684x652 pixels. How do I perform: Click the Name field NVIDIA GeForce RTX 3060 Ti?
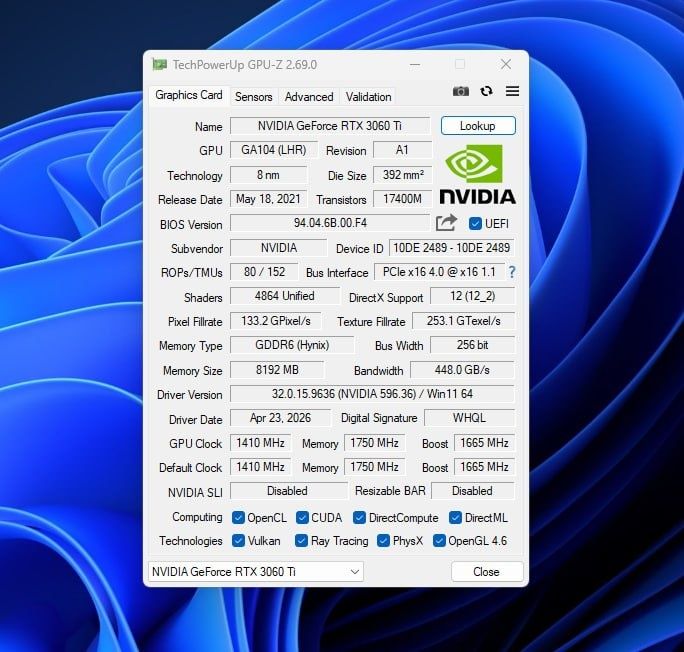coord(330,126)
